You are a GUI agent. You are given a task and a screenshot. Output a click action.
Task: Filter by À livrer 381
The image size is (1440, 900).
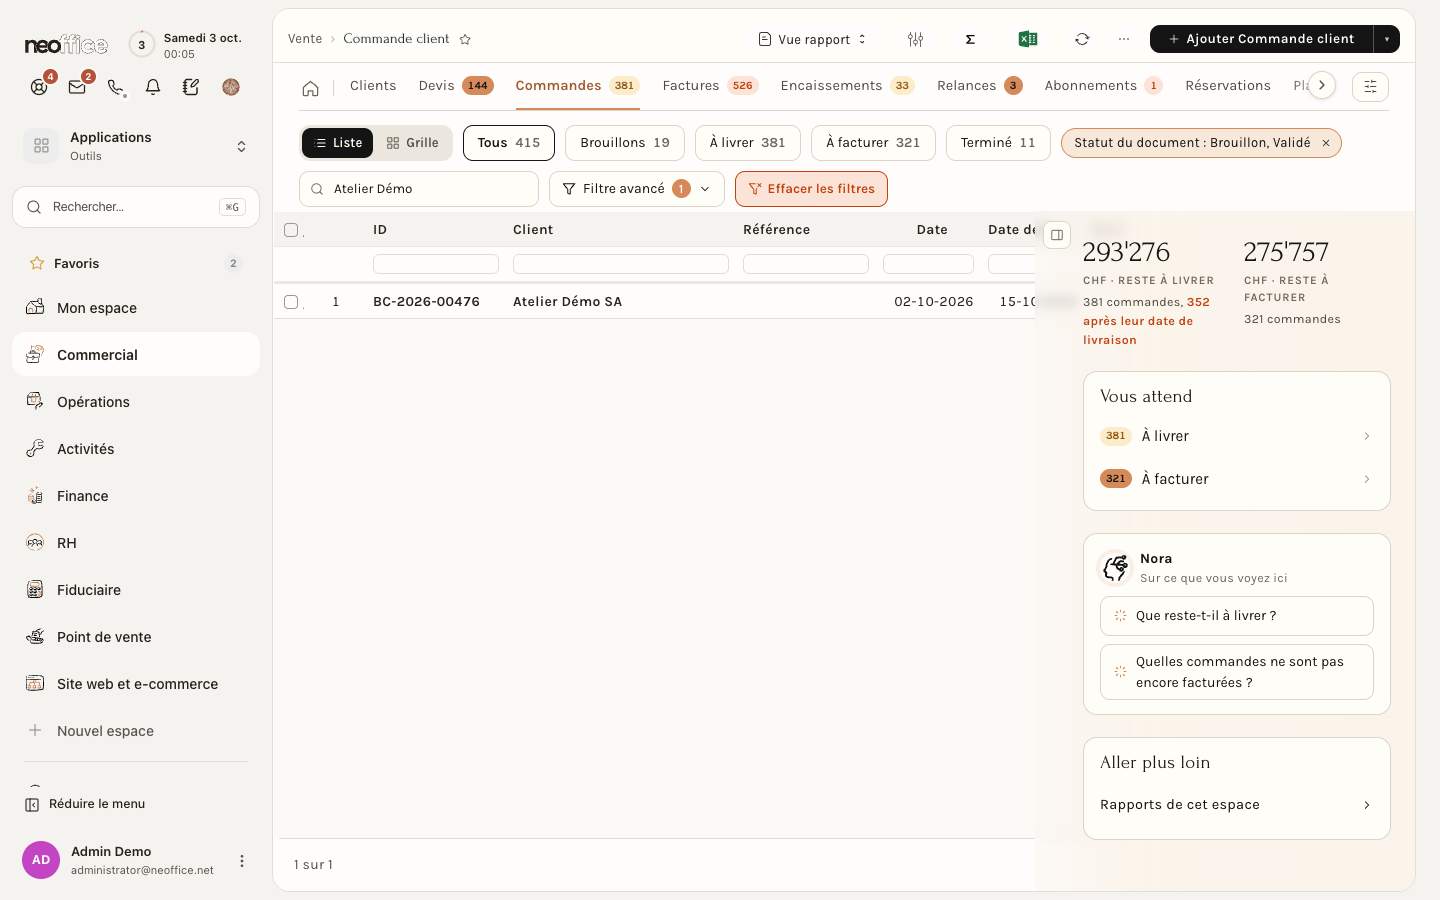(748, 143)
